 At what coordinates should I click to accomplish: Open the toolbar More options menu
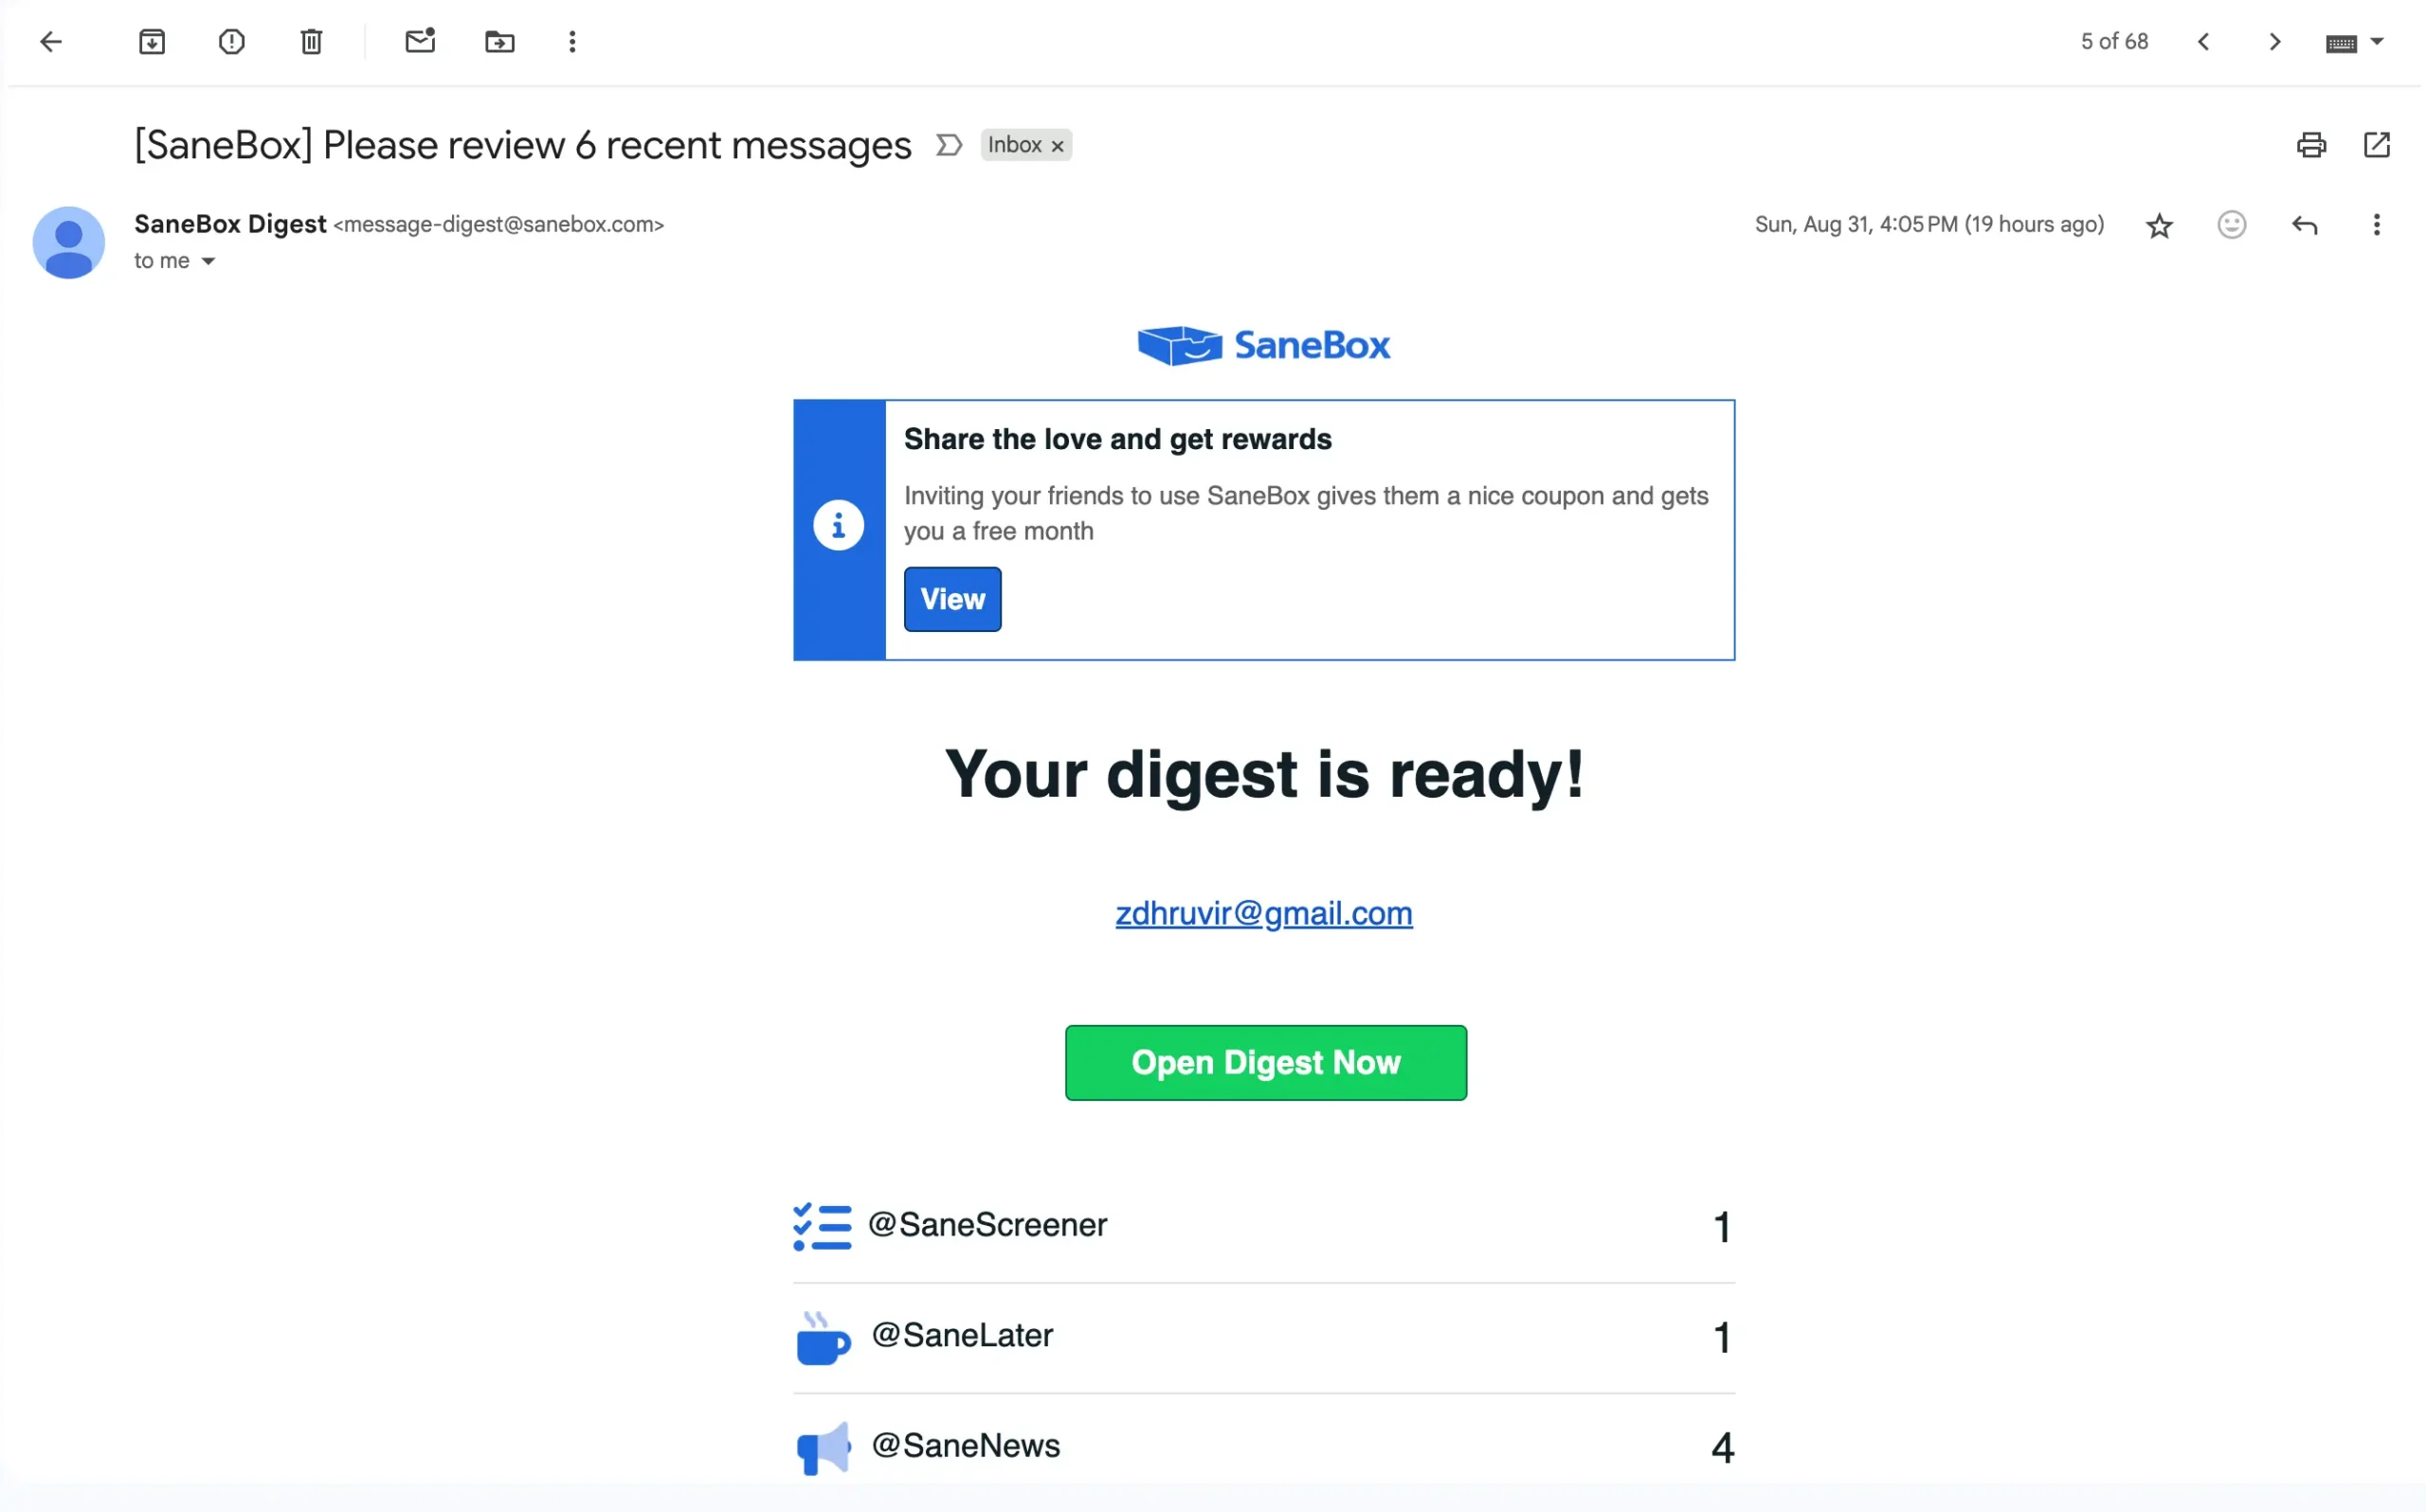click(x=572, y=42)
